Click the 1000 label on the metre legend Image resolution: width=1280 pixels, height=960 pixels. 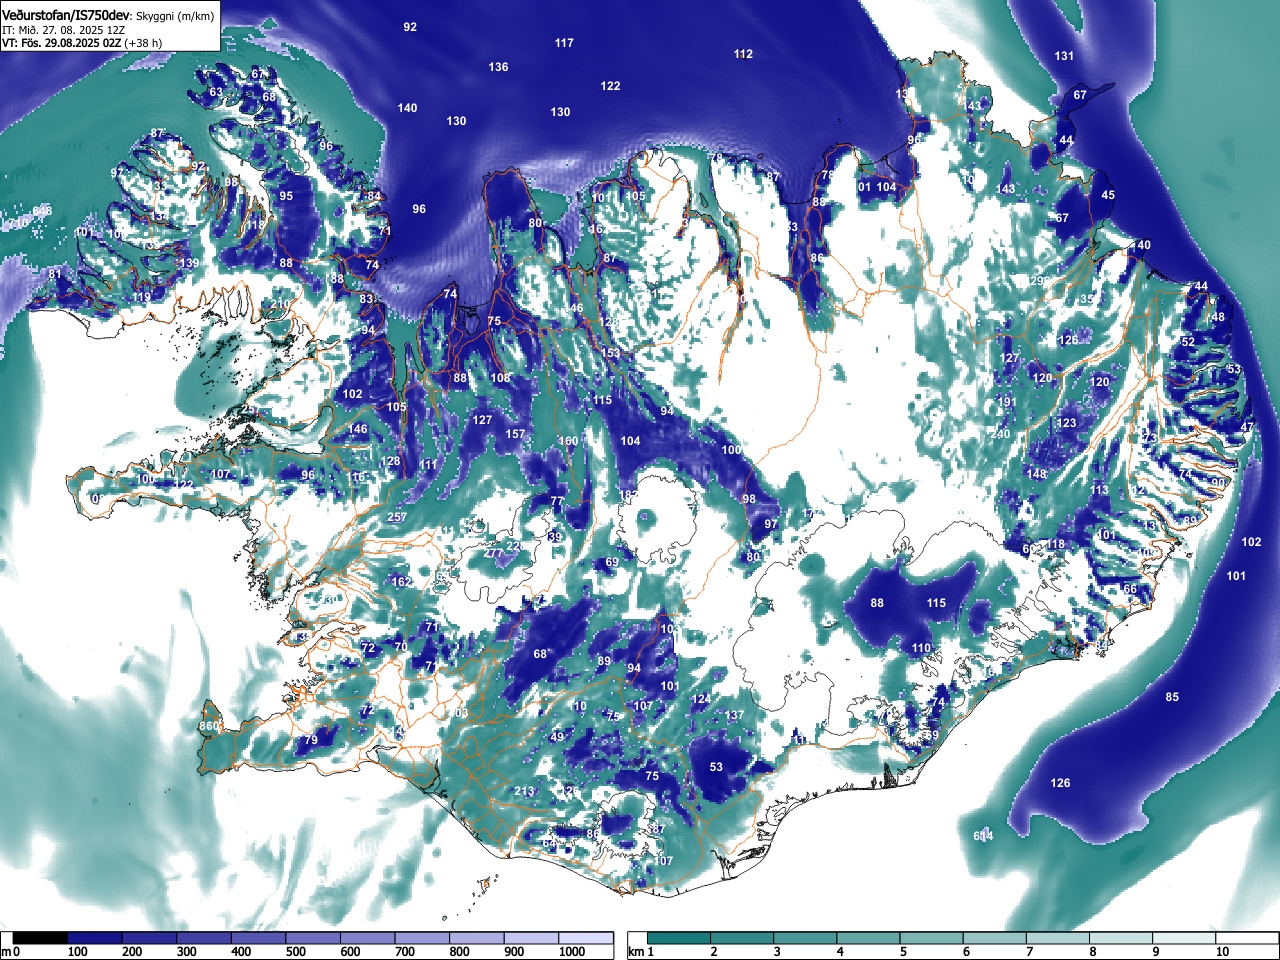[x=572, y=952]
